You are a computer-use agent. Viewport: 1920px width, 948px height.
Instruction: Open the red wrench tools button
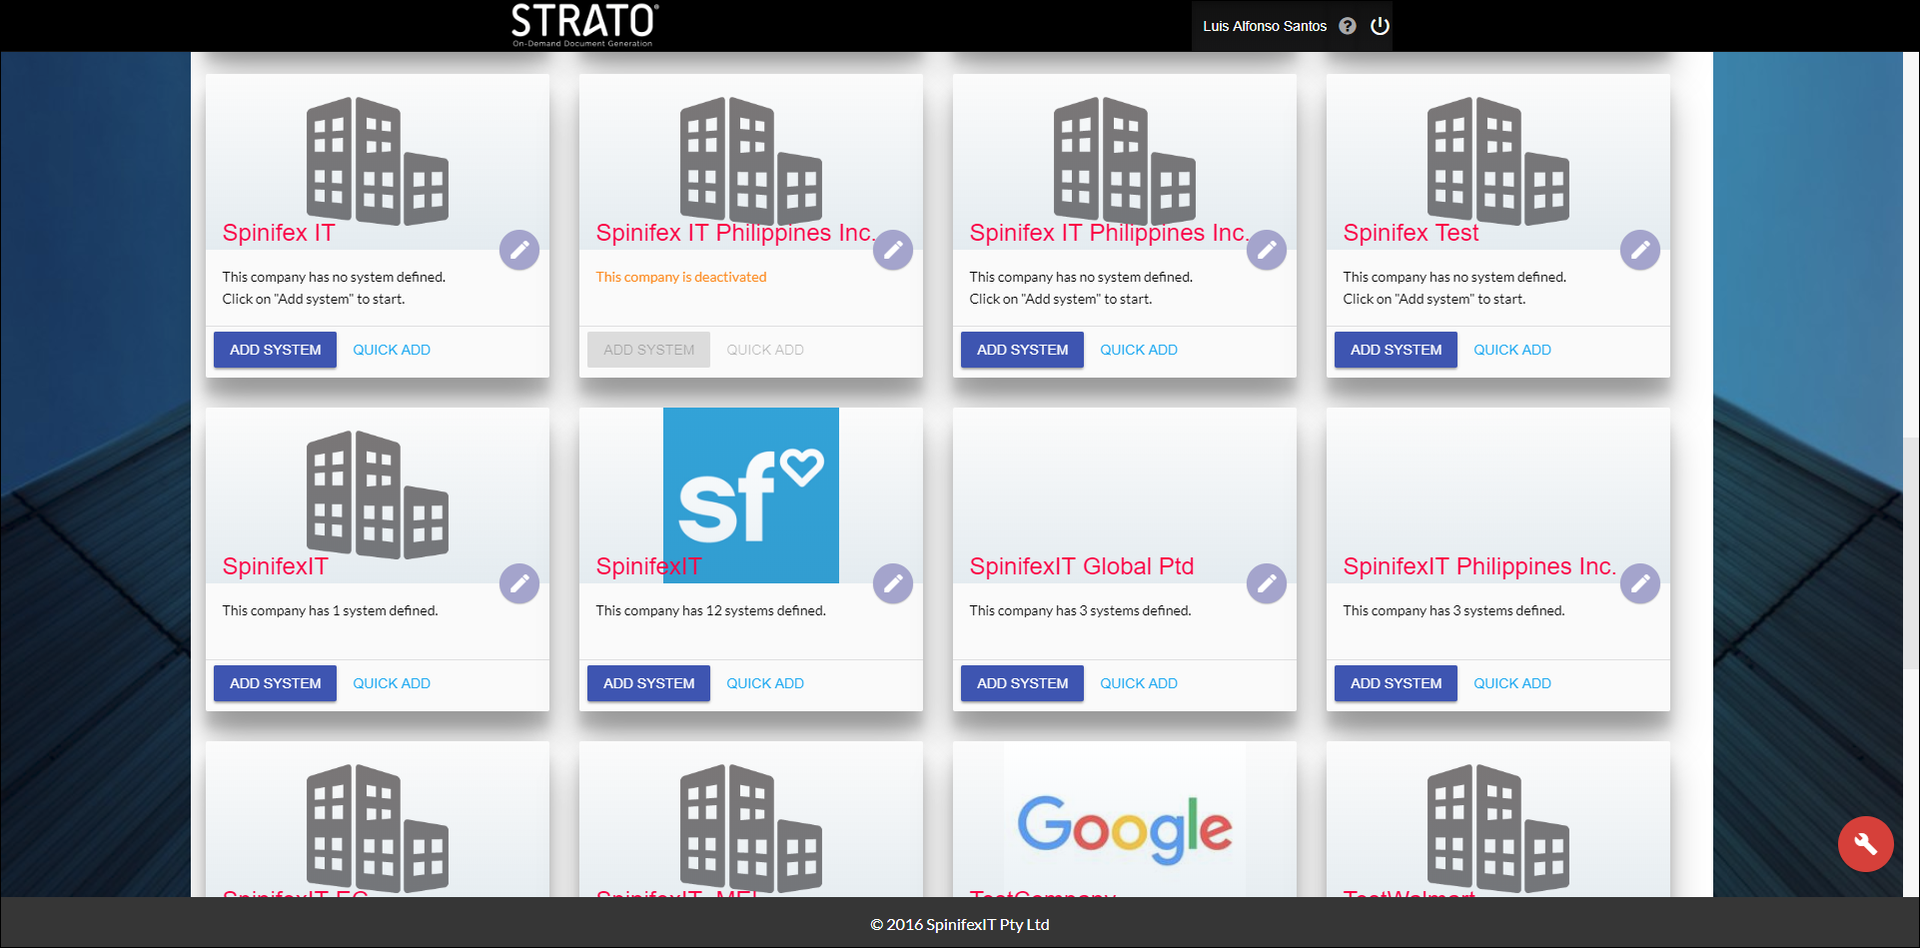[x=1865, y=844]
